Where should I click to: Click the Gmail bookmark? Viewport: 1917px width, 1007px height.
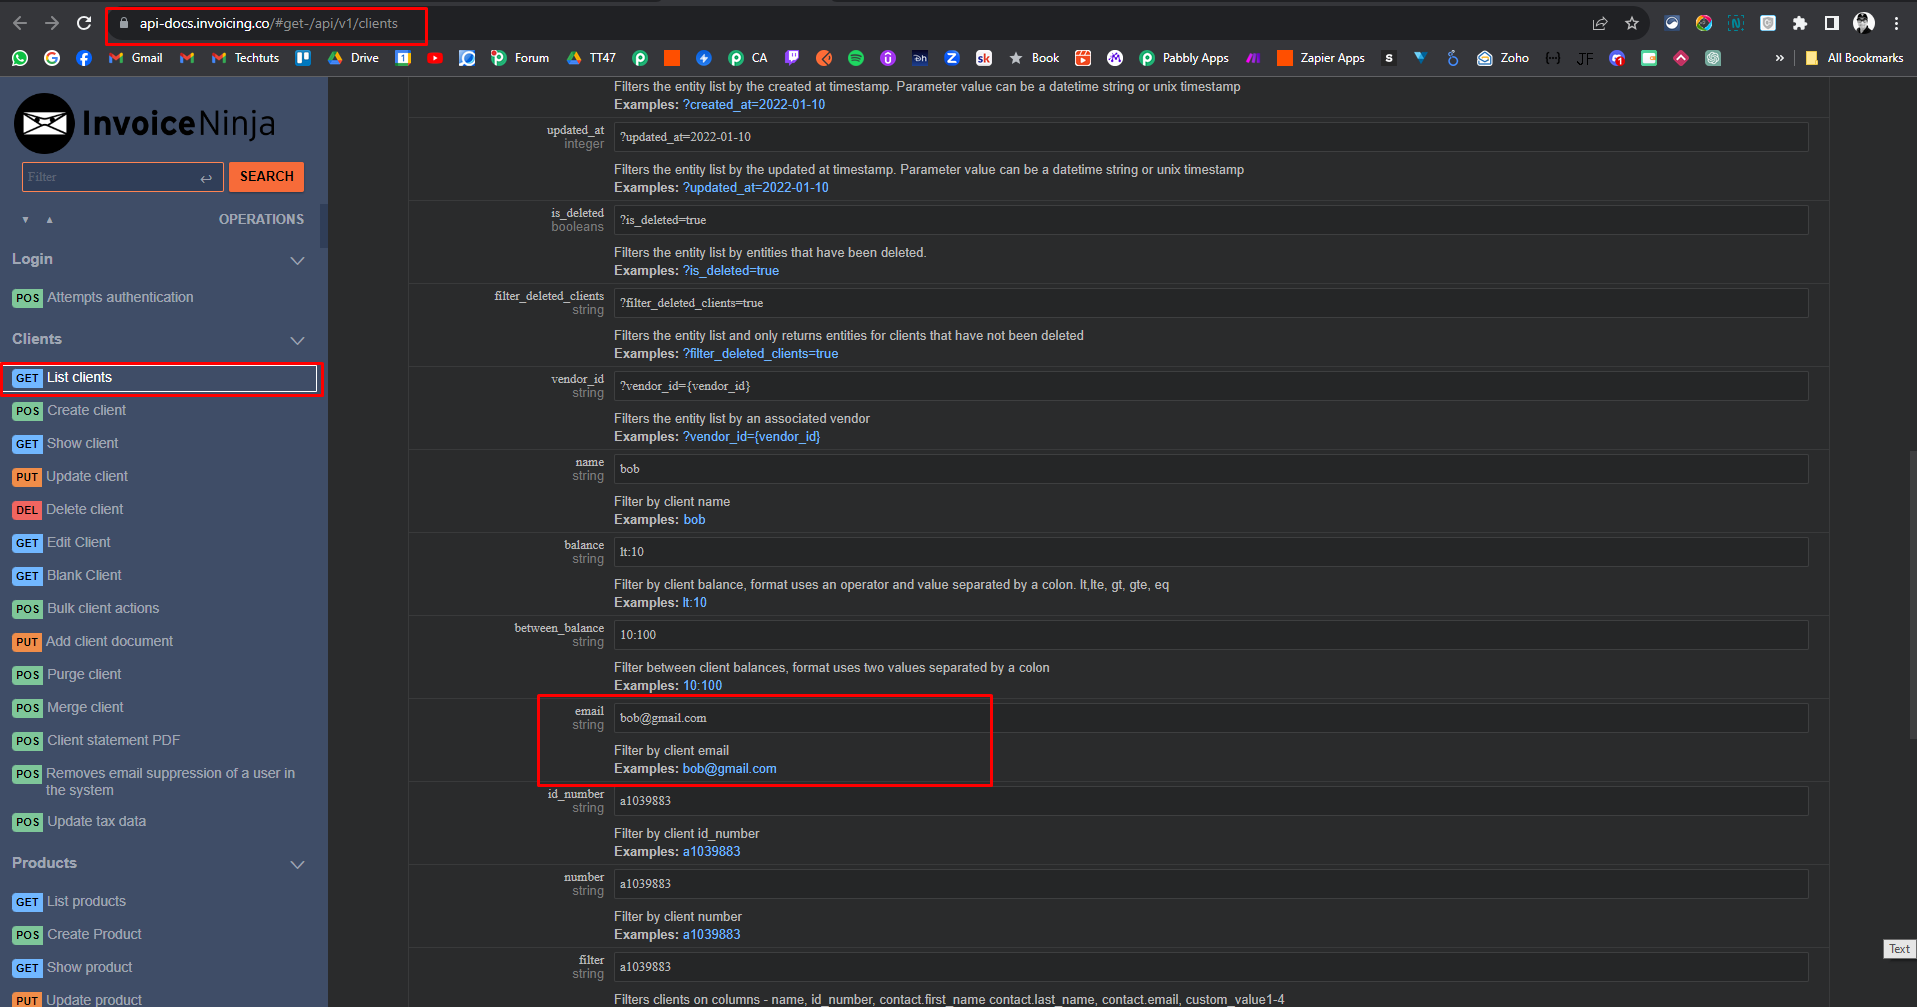coord(136,58)
